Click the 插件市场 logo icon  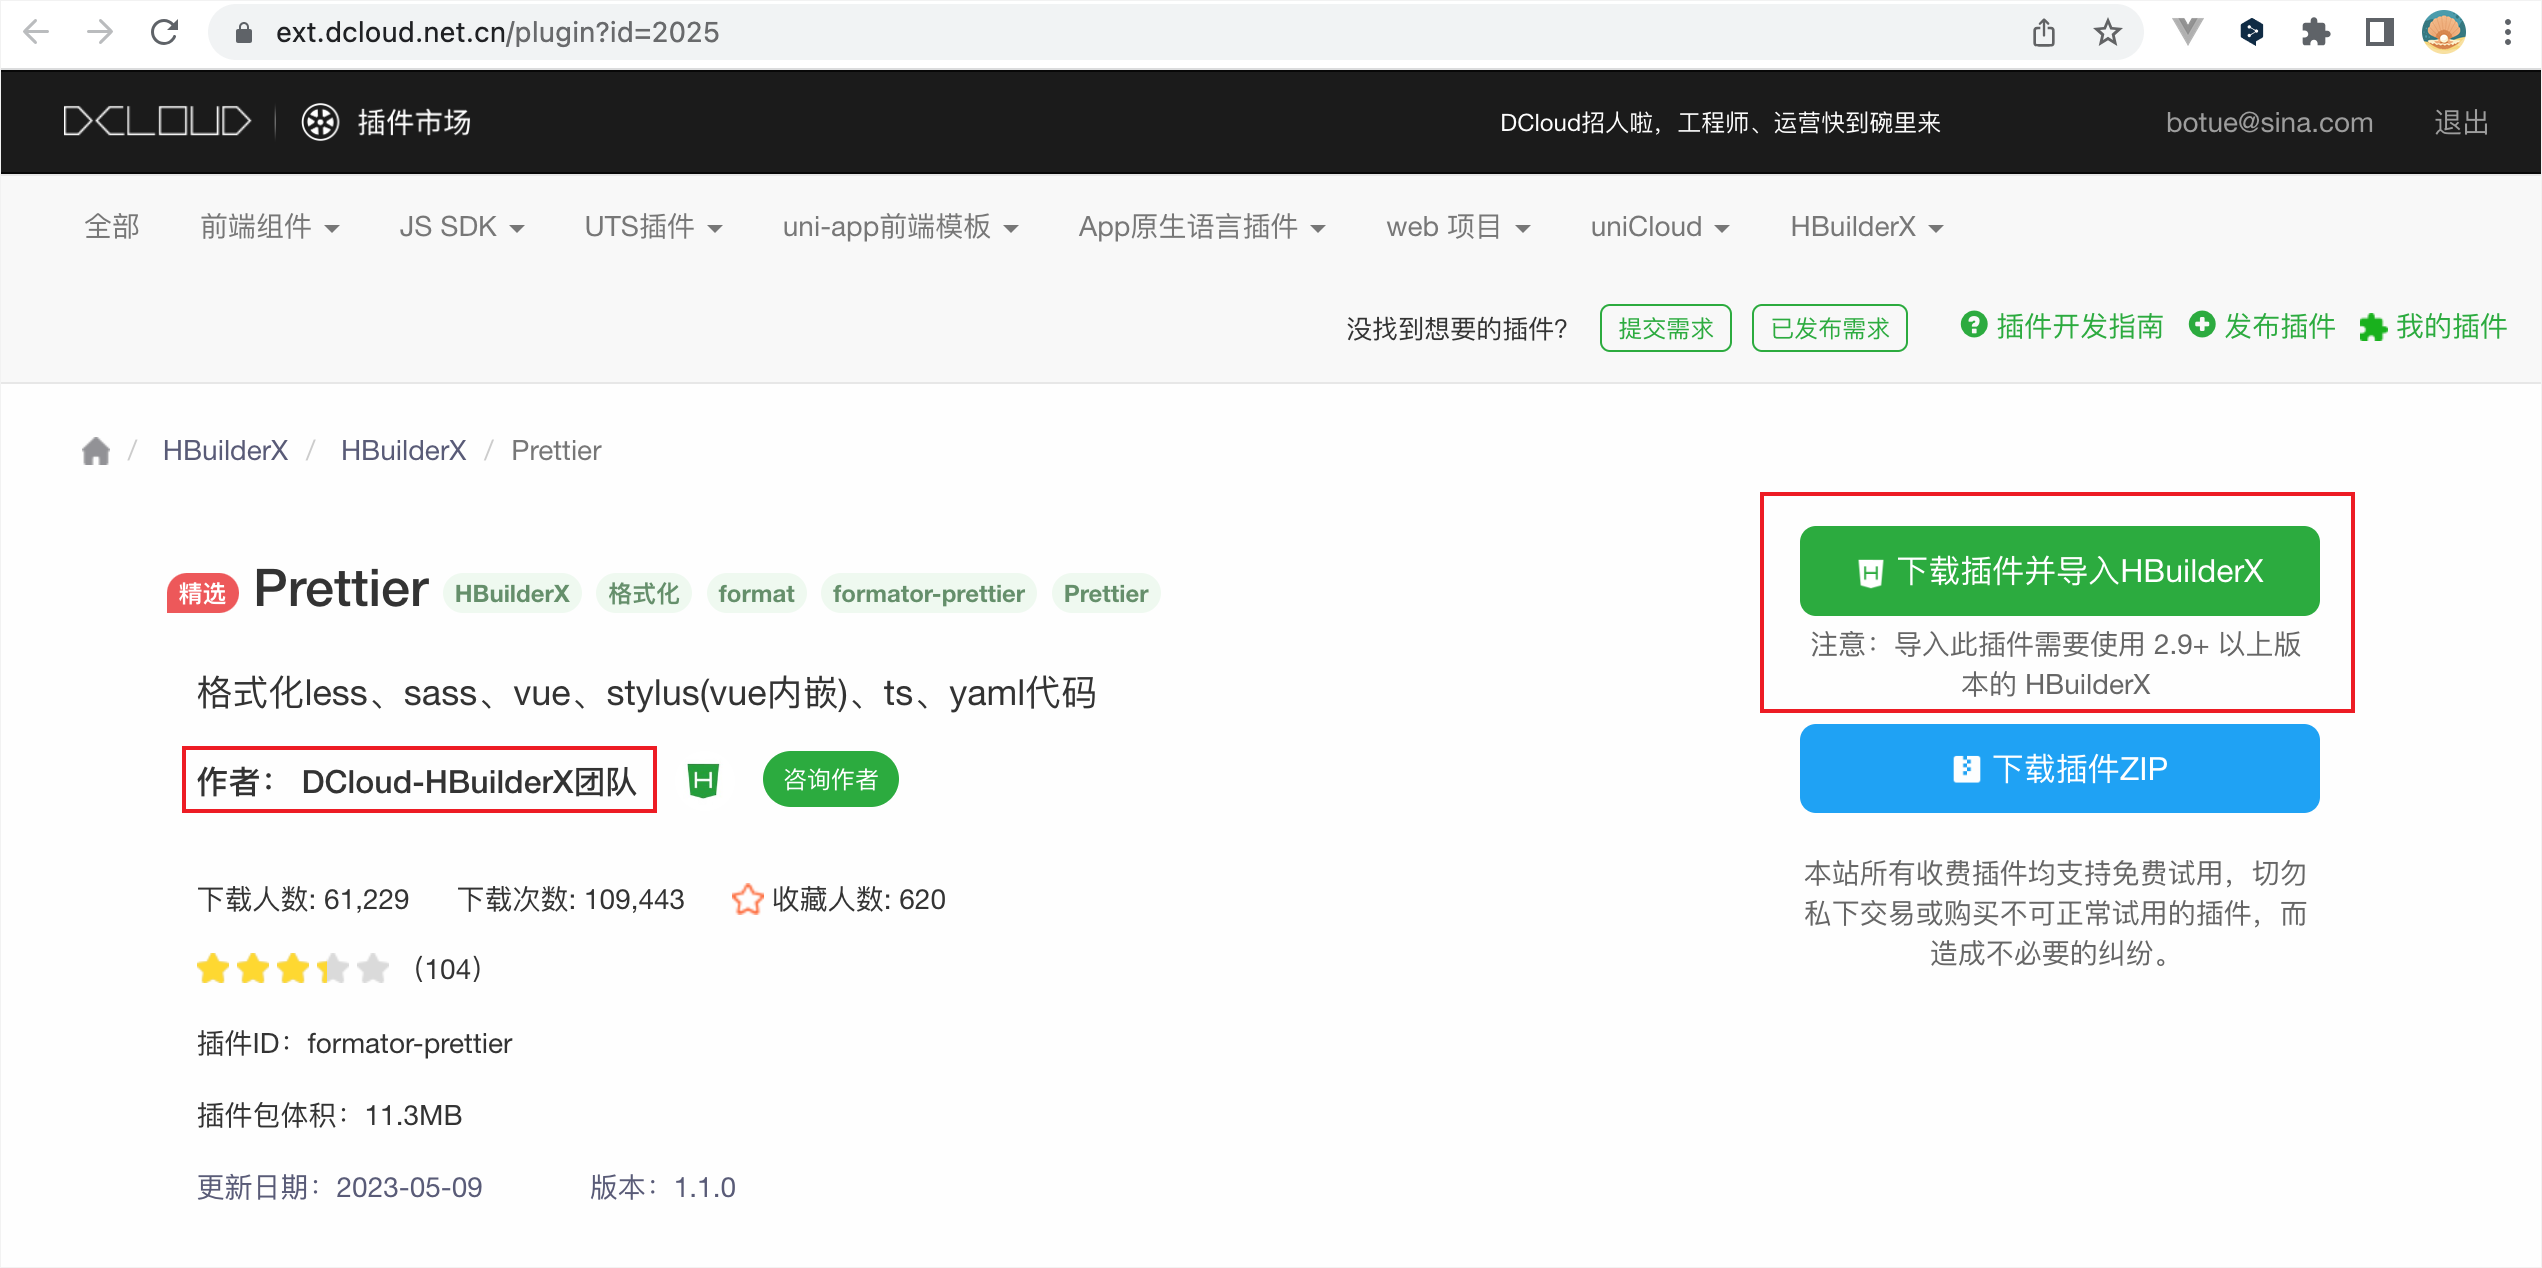coord(321,122)
